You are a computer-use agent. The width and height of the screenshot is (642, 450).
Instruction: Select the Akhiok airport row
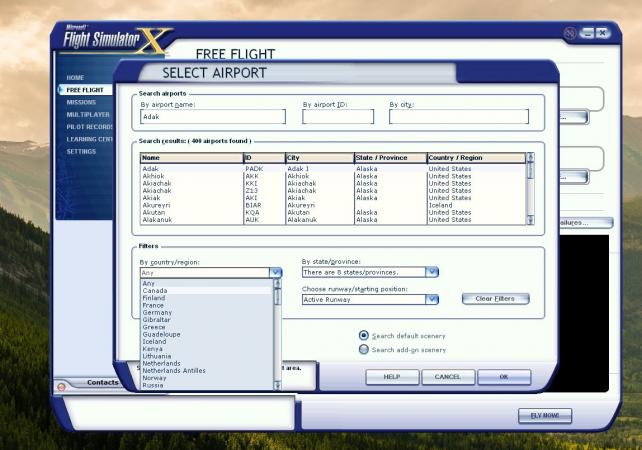coord(333,176)
